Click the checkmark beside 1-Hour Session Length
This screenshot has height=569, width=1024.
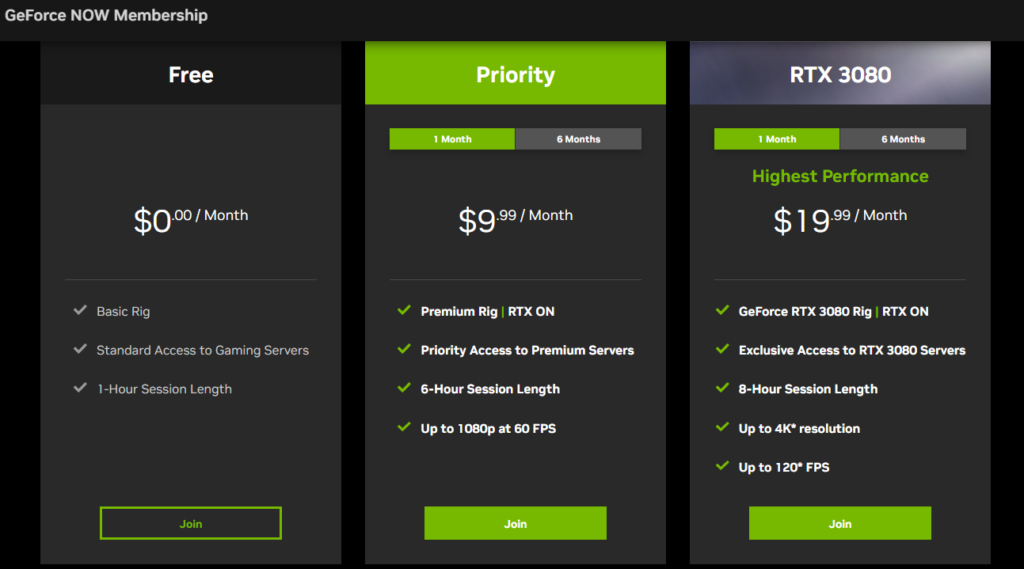[80, 388]
